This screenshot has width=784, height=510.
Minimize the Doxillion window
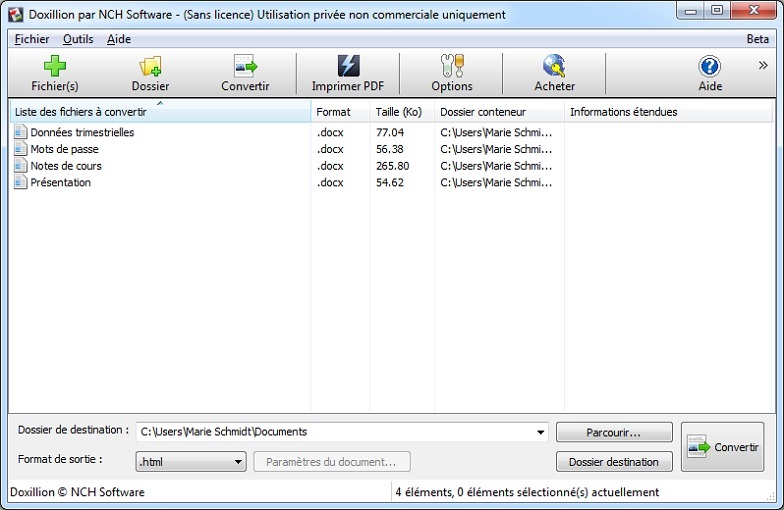pos(691,10)
